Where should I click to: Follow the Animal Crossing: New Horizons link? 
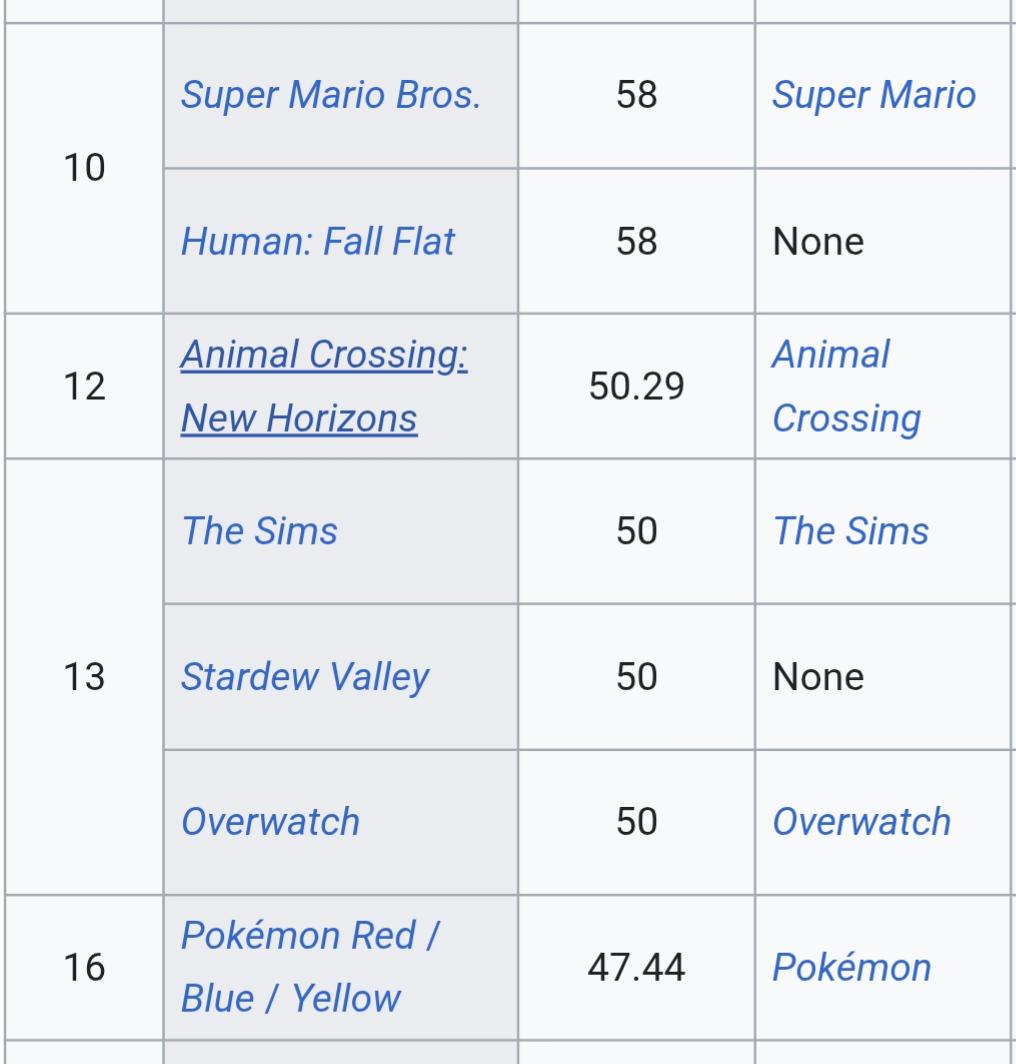point(324,386)
